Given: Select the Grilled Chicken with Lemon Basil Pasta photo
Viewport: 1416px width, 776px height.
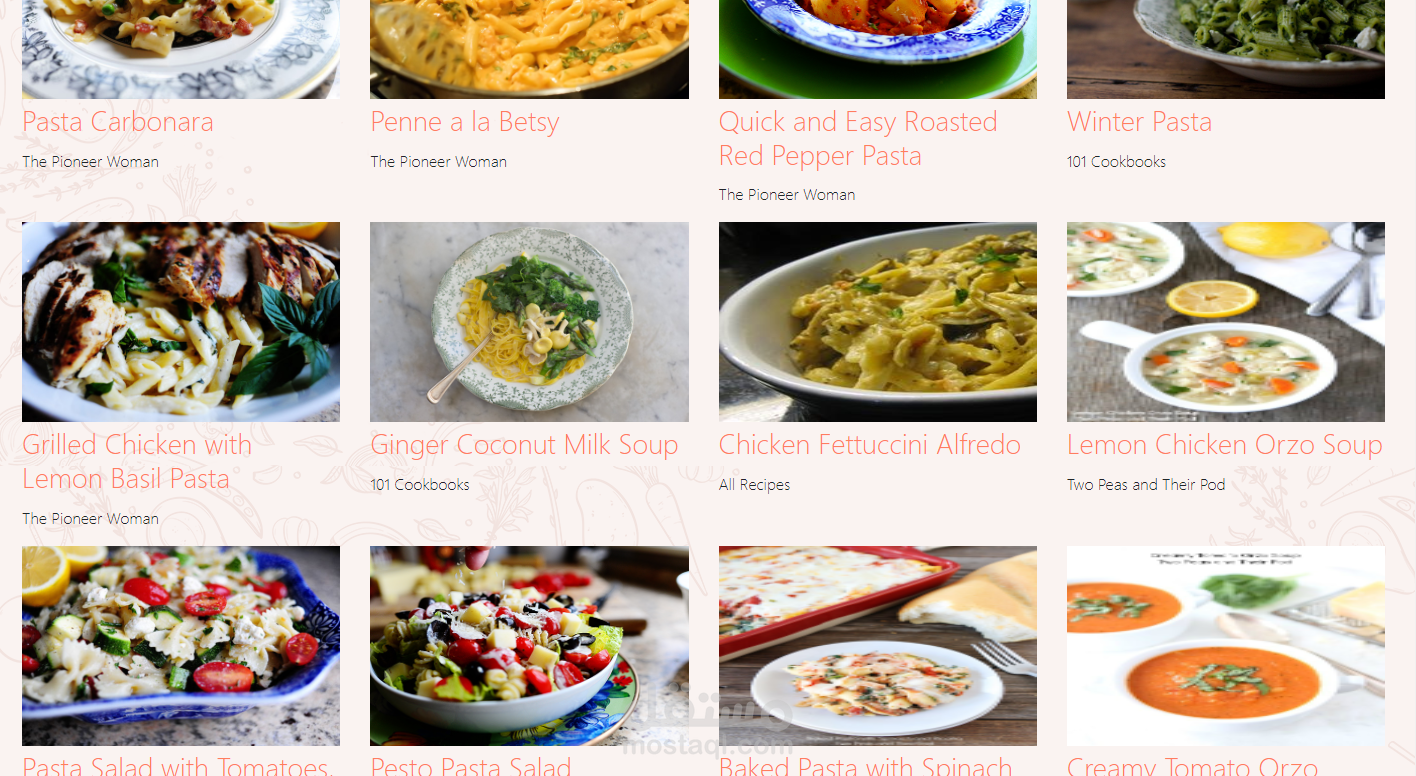Looking at the screenshot, I should (181, 322).
